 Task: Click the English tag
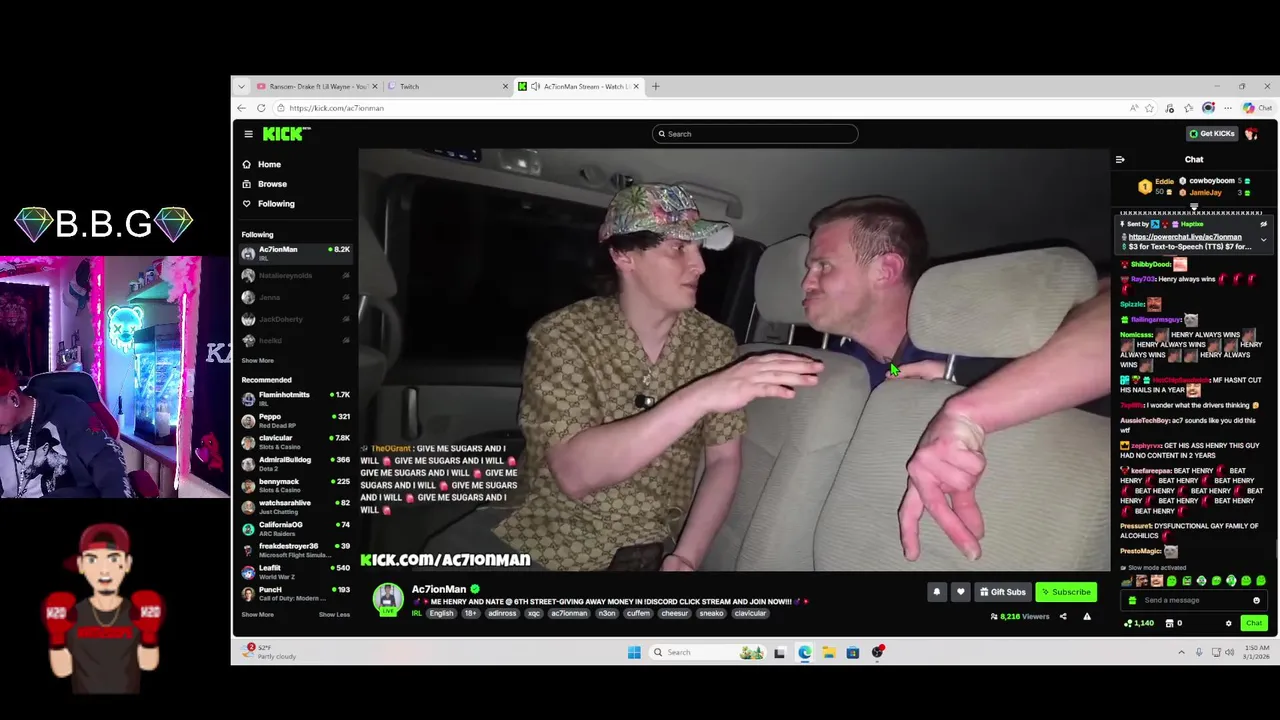pyautogui.click(x=441, y=614)
